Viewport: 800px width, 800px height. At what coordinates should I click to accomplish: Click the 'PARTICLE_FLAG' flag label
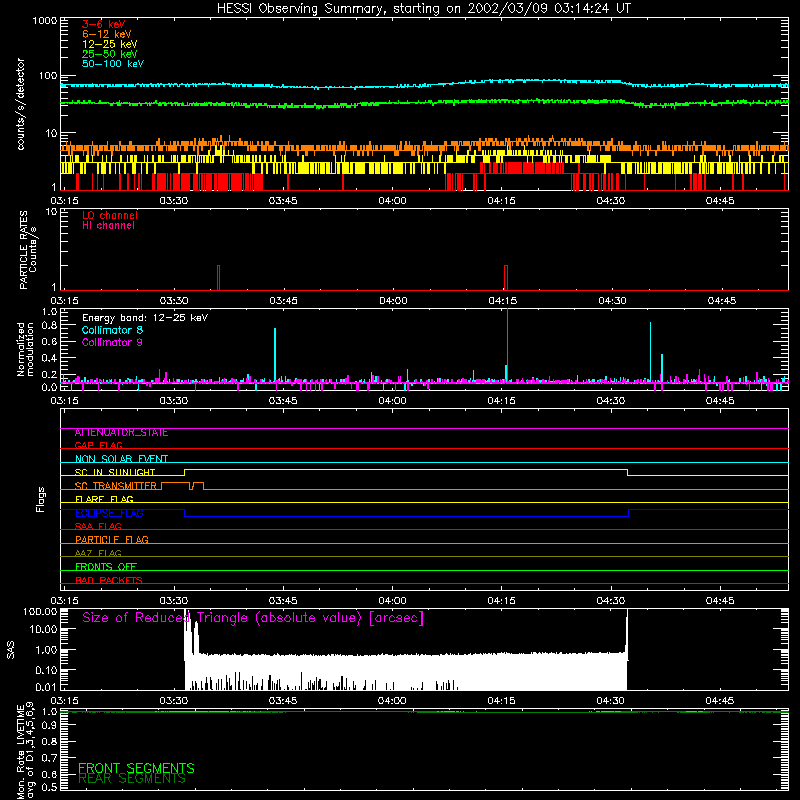coord(112,540)
